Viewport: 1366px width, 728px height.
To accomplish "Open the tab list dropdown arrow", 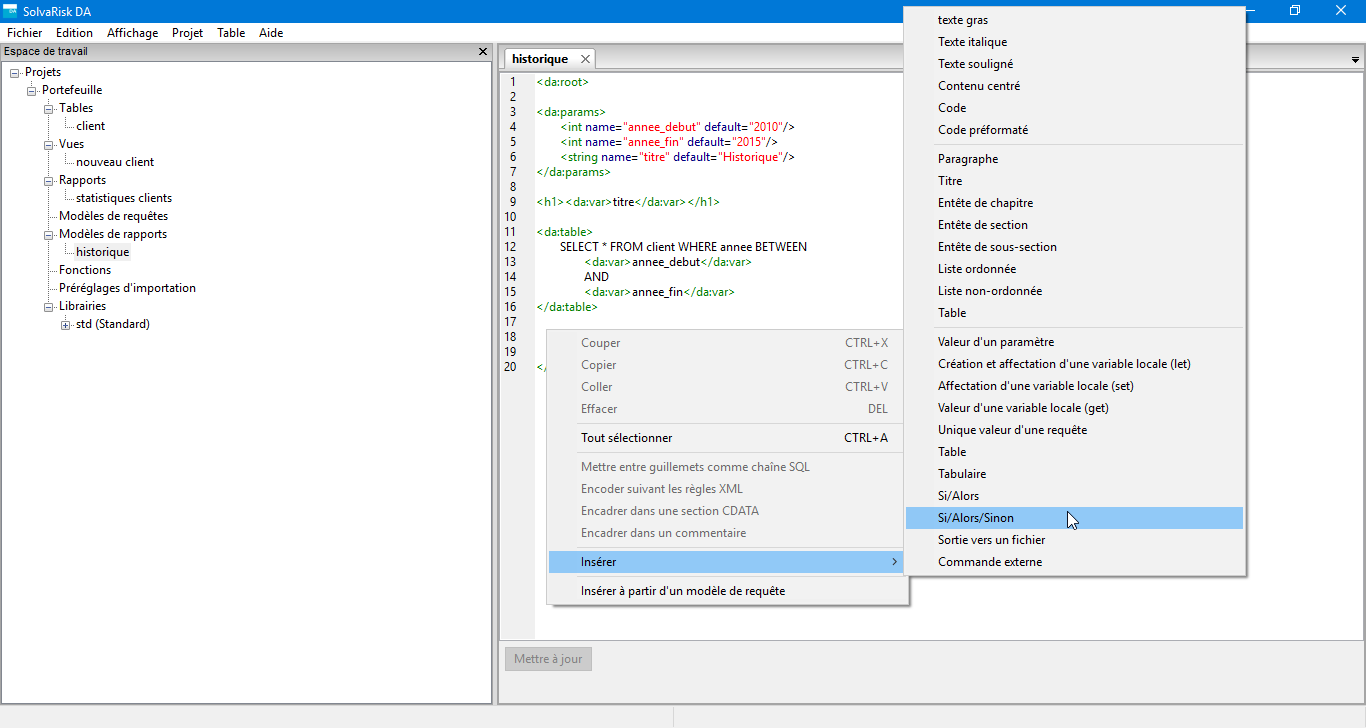I will click(x=1354, y=60).
